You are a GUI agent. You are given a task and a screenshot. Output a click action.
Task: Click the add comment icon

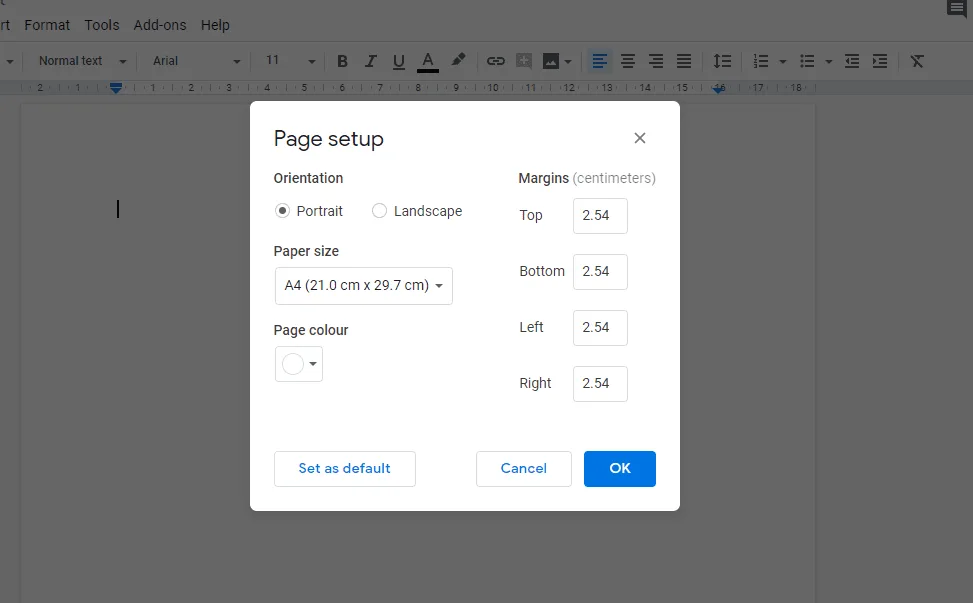[x=524, y=61]
